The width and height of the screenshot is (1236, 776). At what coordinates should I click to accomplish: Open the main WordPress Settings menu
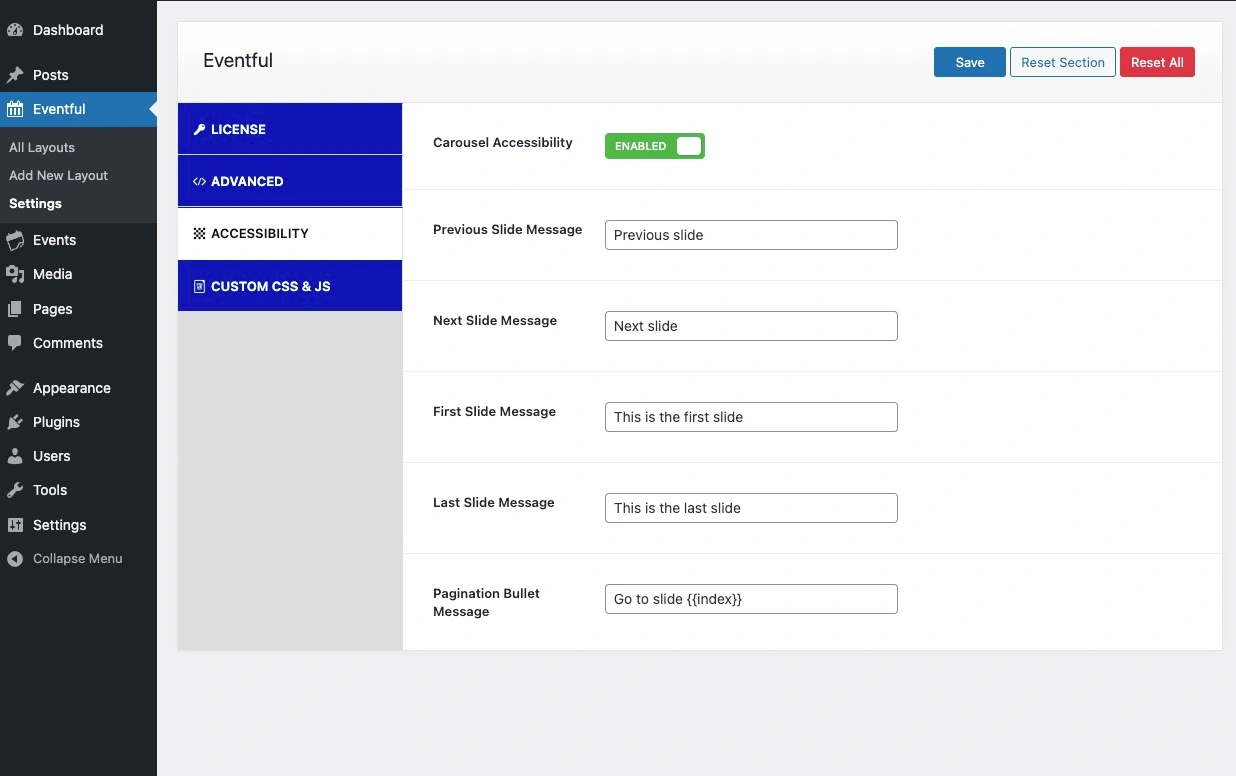pos(78,525)
